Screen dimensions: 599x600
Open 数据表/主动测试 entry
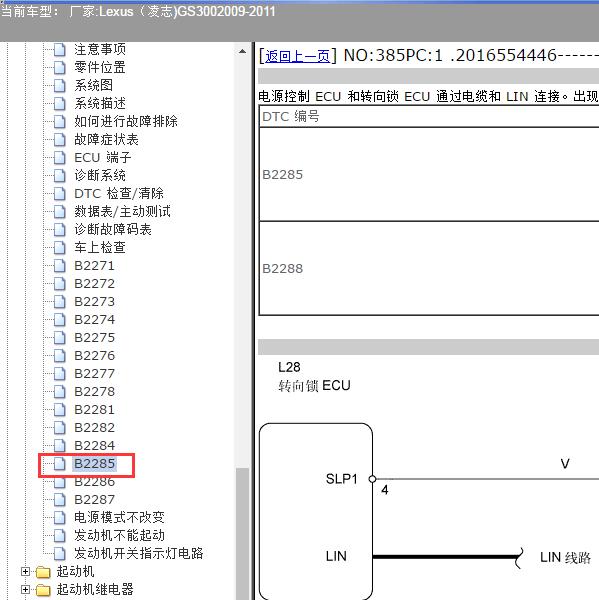122,211
